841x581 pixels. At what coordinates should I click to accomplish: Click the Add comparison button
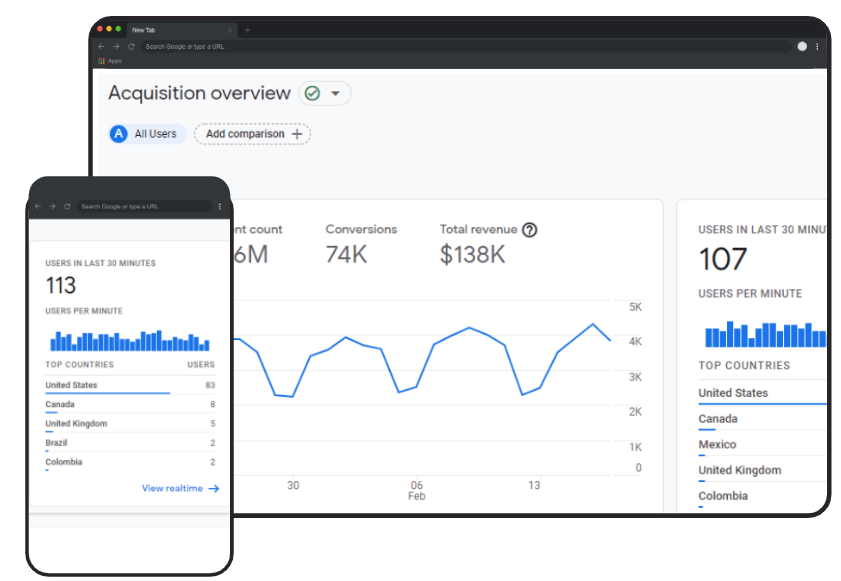252,133
